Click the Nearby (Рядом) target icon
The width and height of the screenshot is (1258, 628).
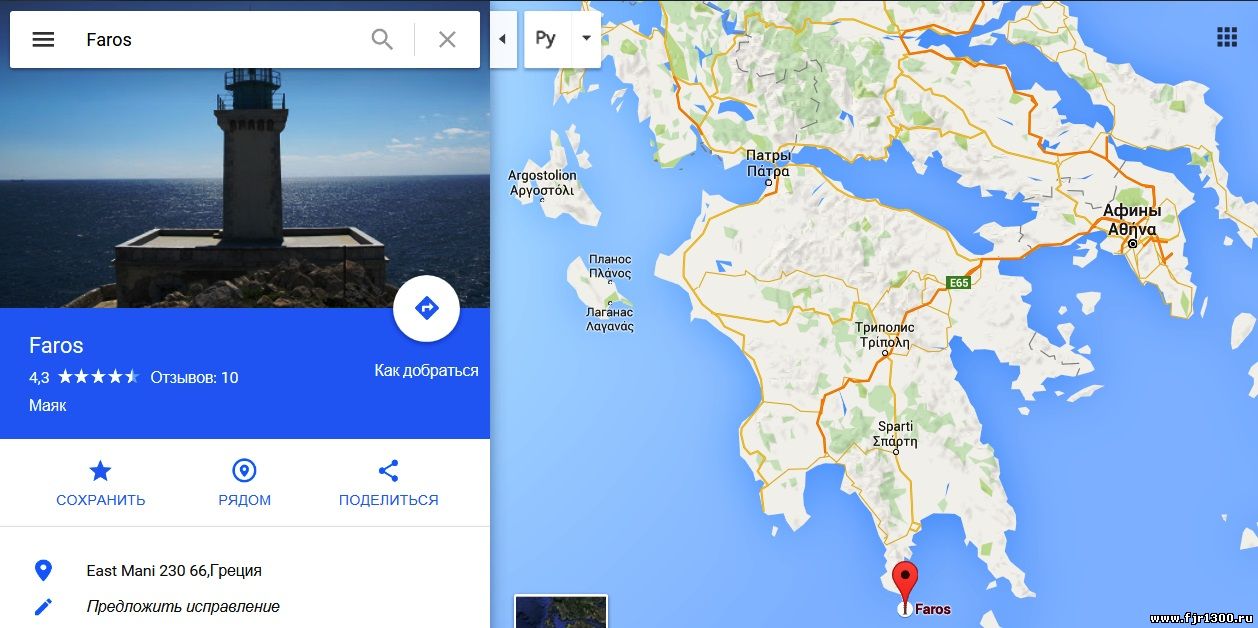coord(244,471)
